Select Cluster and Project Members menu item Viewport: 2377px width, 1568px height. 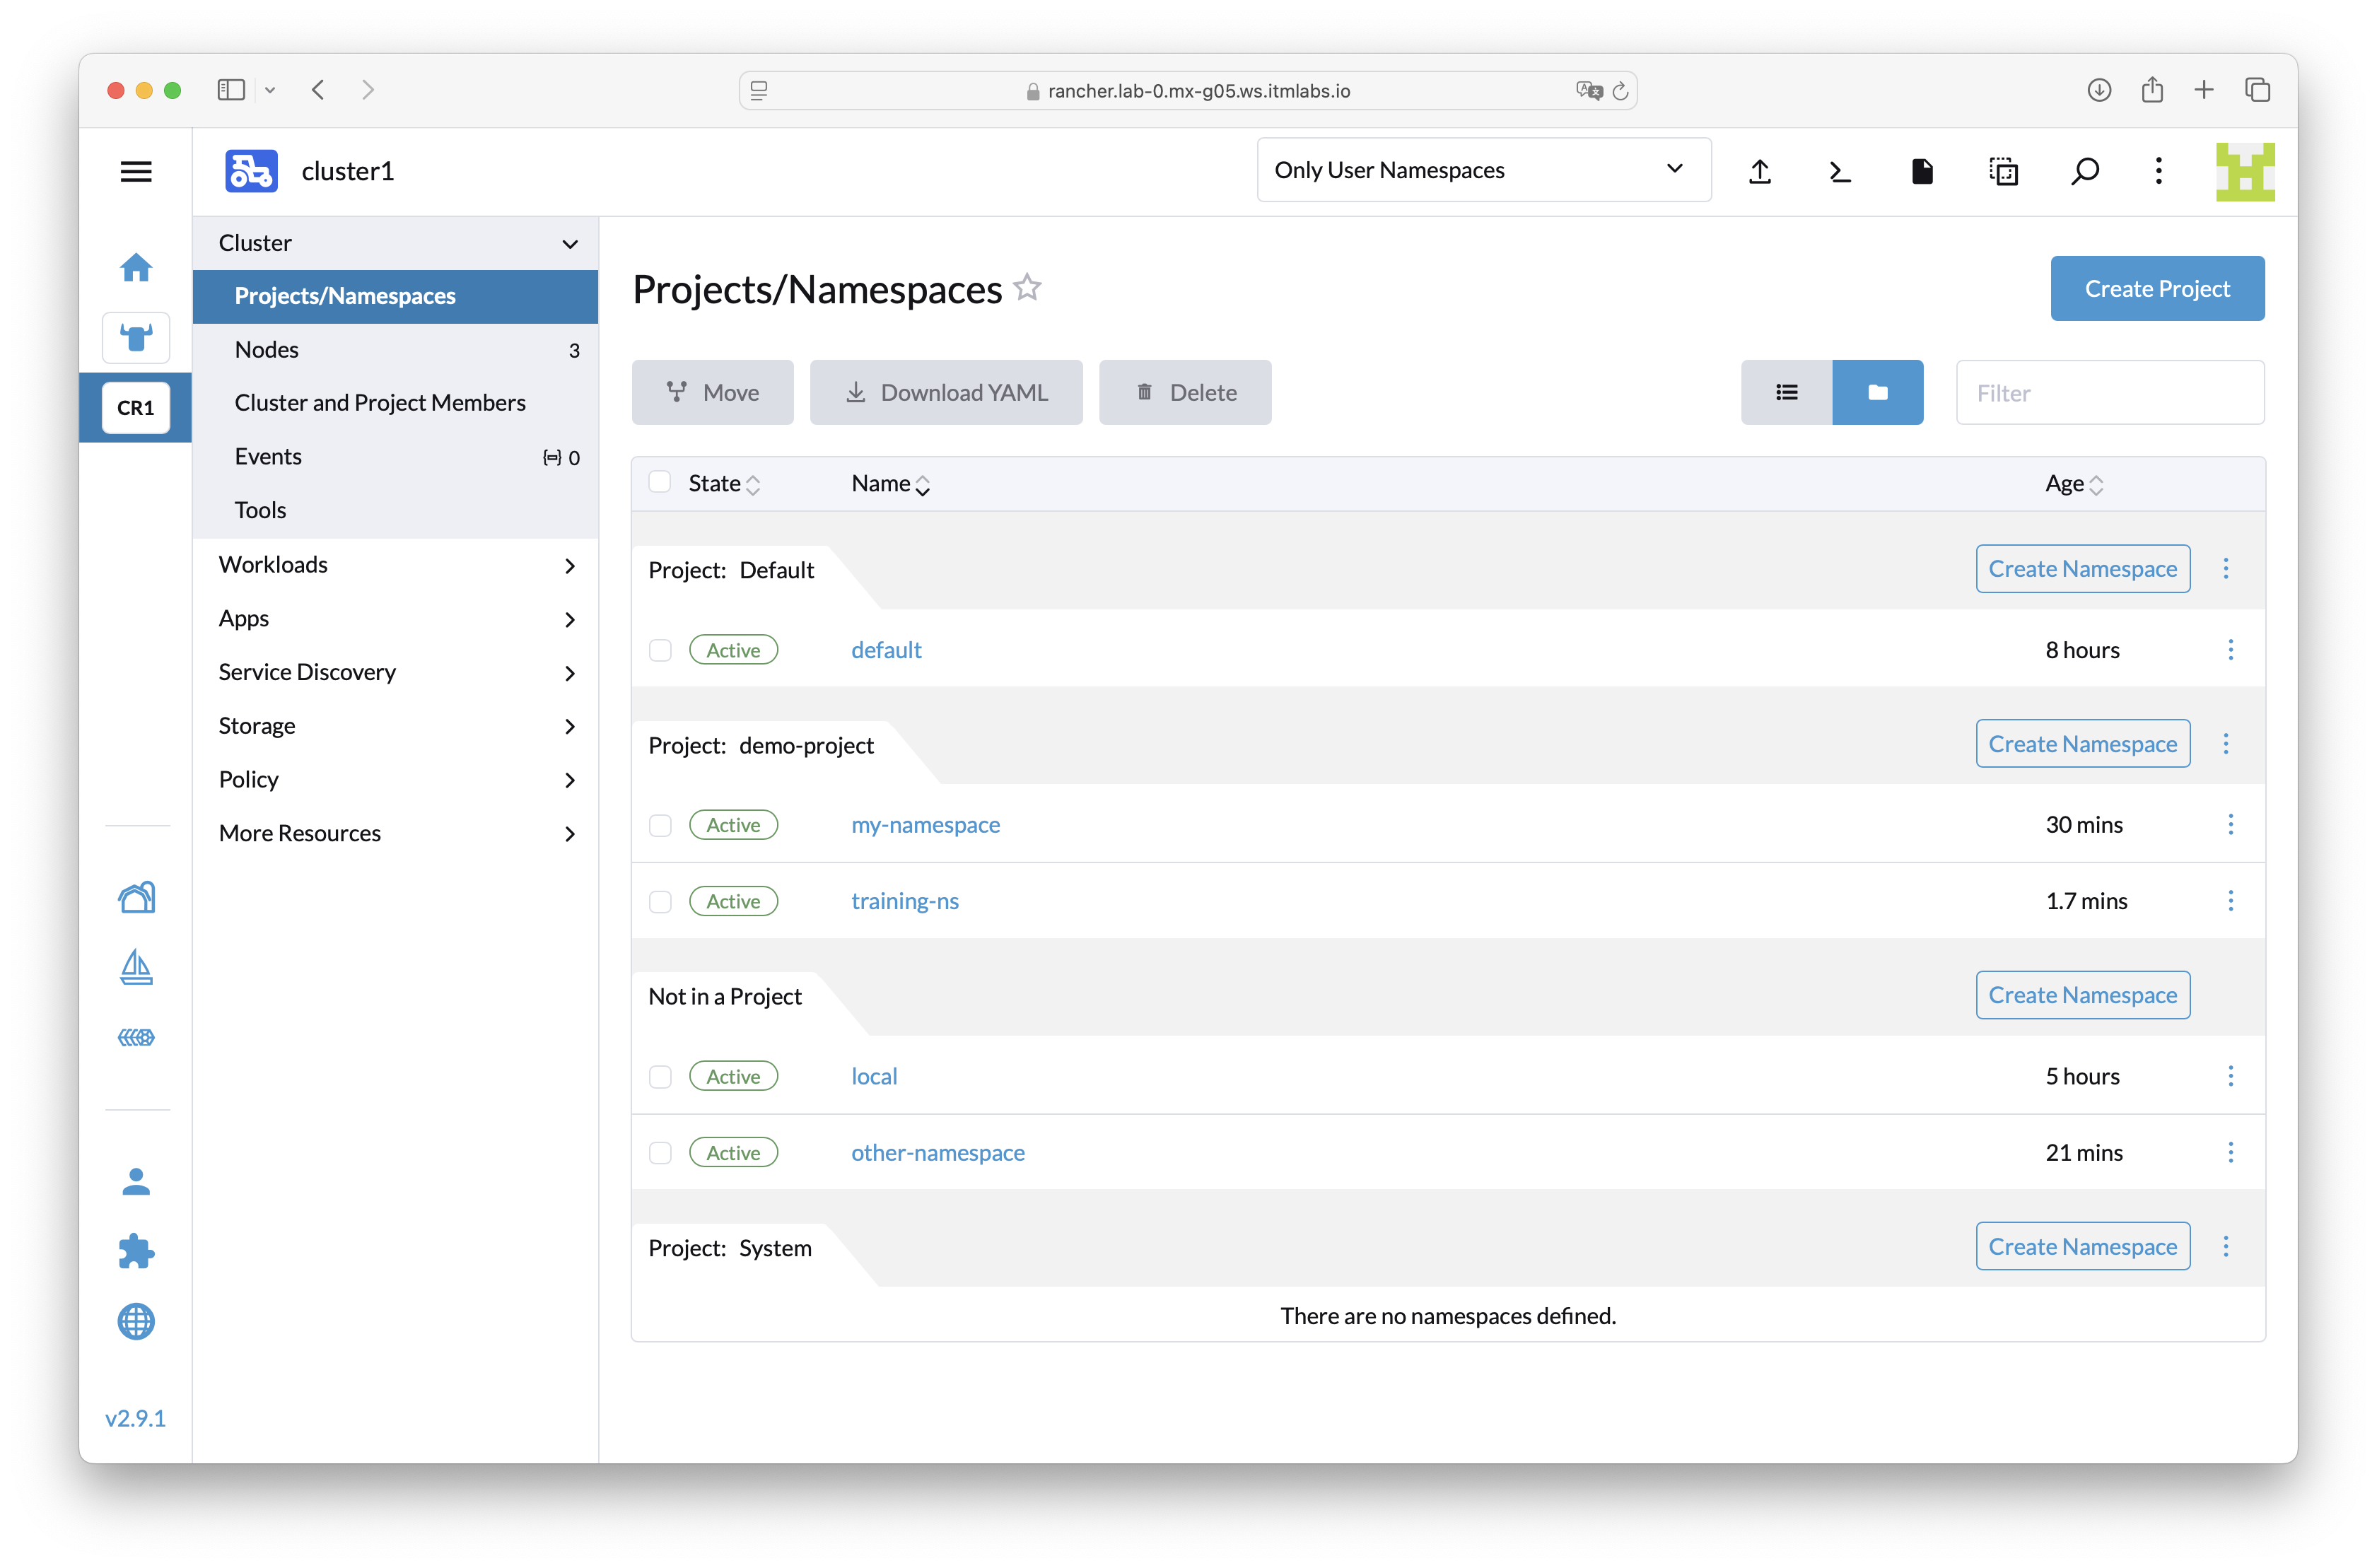[380, 403]
